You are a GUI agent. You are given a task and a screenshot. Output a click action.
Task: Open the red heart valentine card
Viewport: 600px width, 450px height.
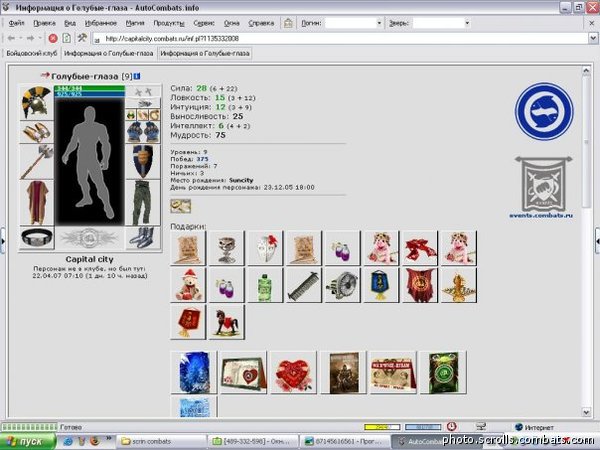click(293, 372)
